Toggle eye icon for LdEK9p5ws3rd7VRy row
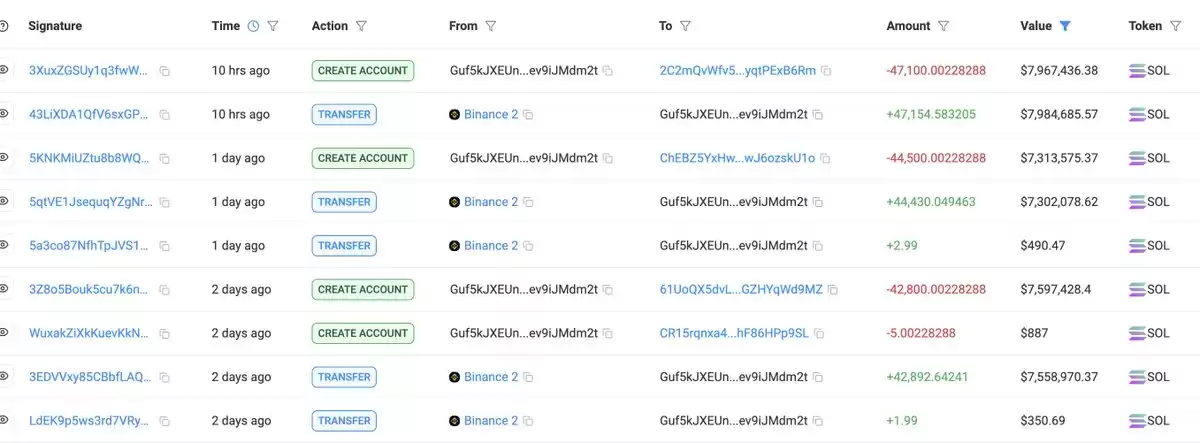The width and height of the screenshot is (1200, 443). [x=4, y=420]
